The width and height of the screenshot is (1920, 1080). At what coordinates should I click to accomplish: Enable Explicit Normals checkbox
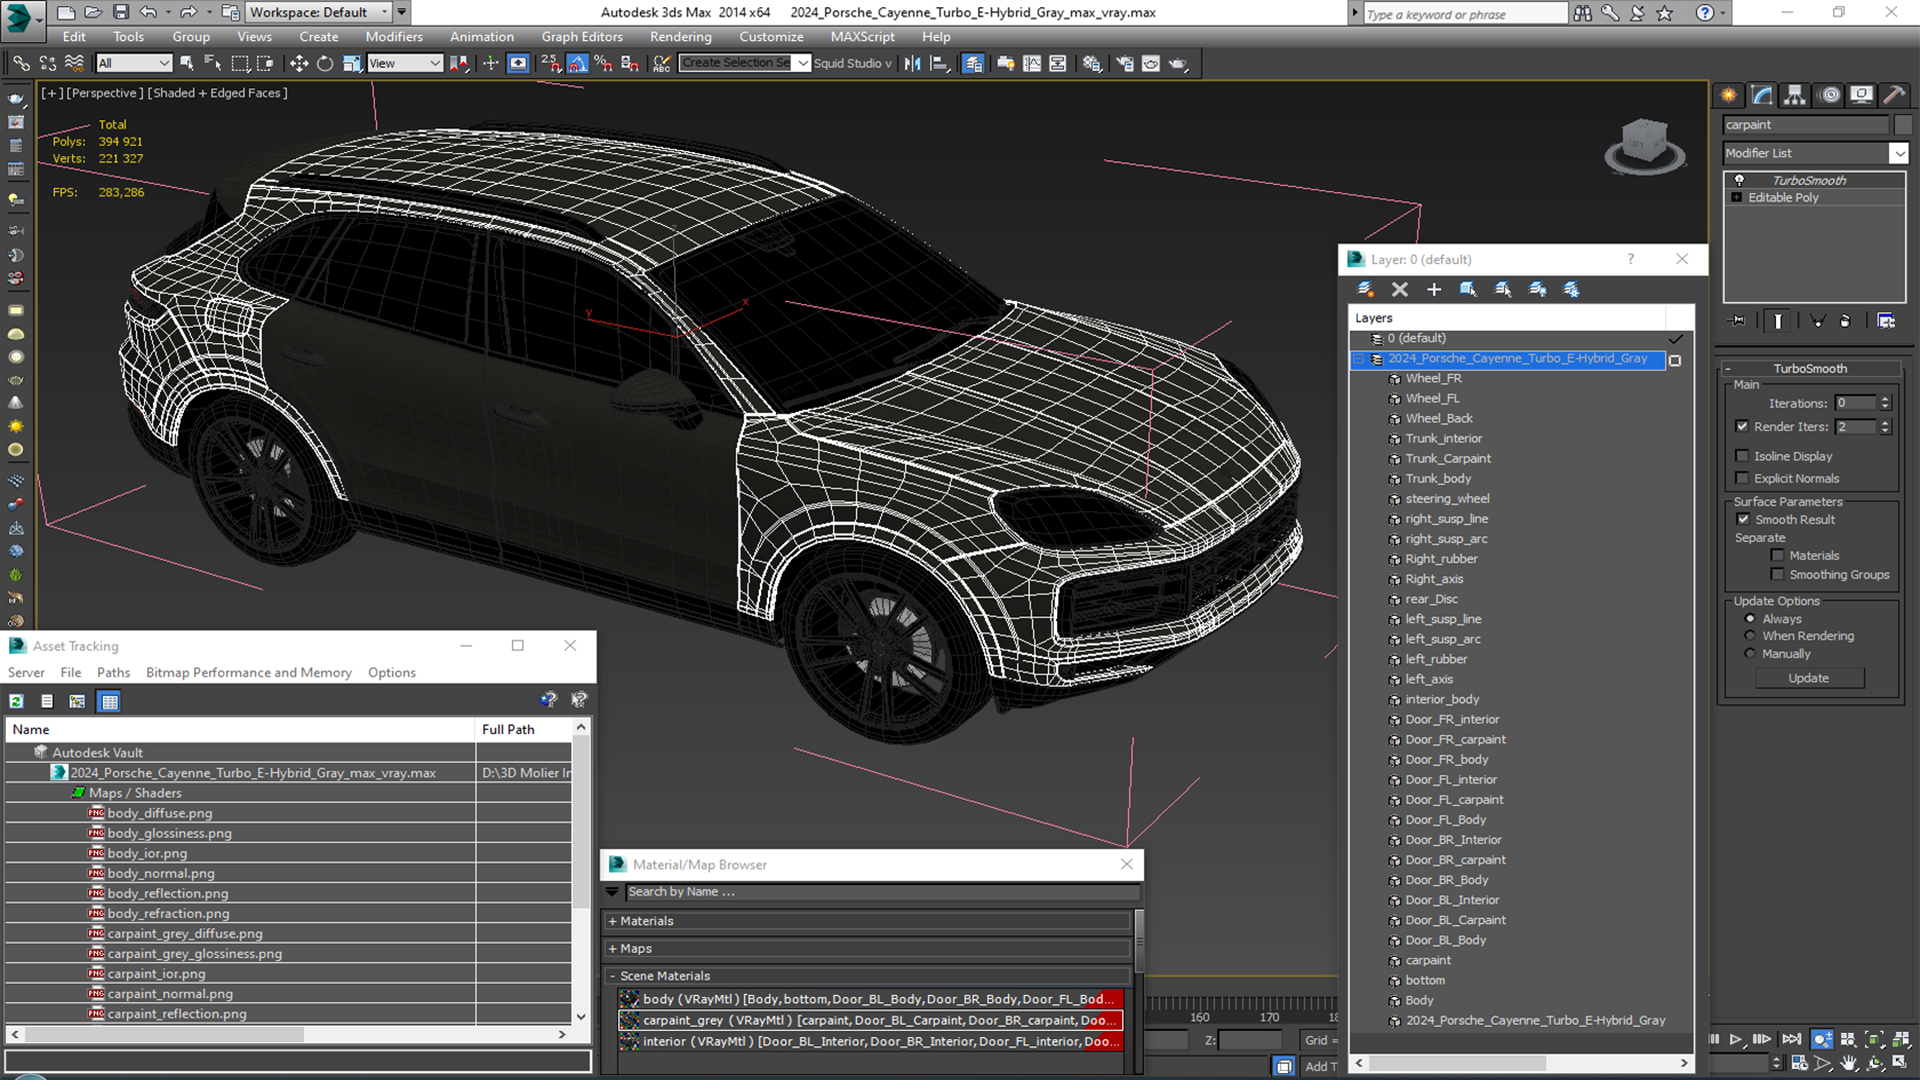[1742, 478]
